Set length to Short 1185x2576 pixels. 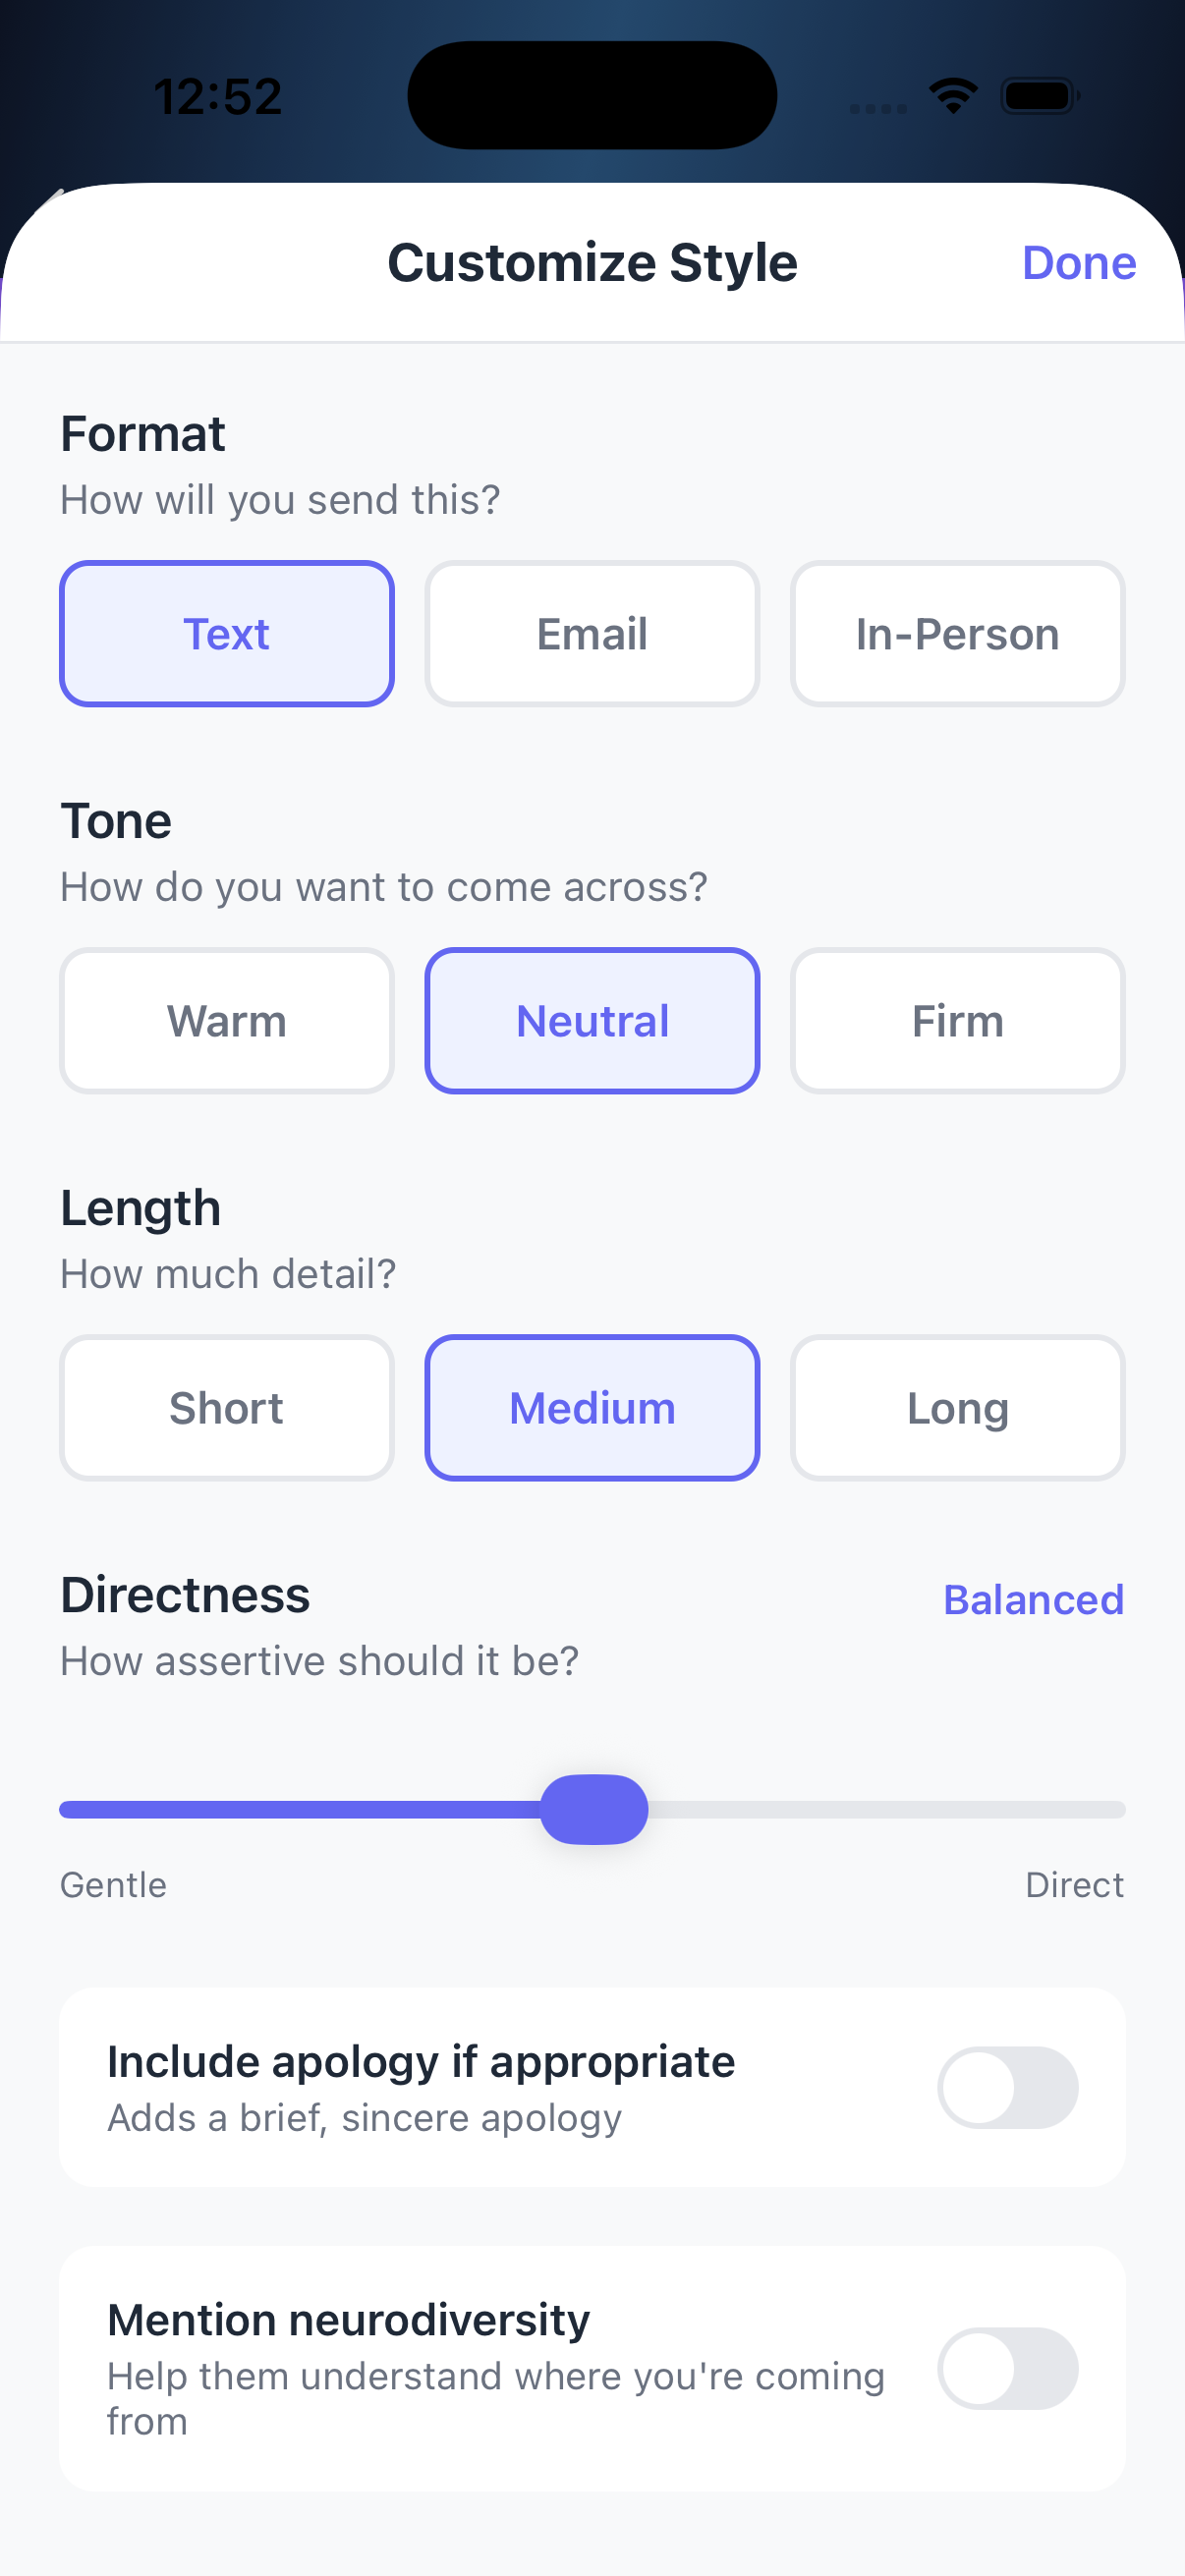coord(227,1408)
